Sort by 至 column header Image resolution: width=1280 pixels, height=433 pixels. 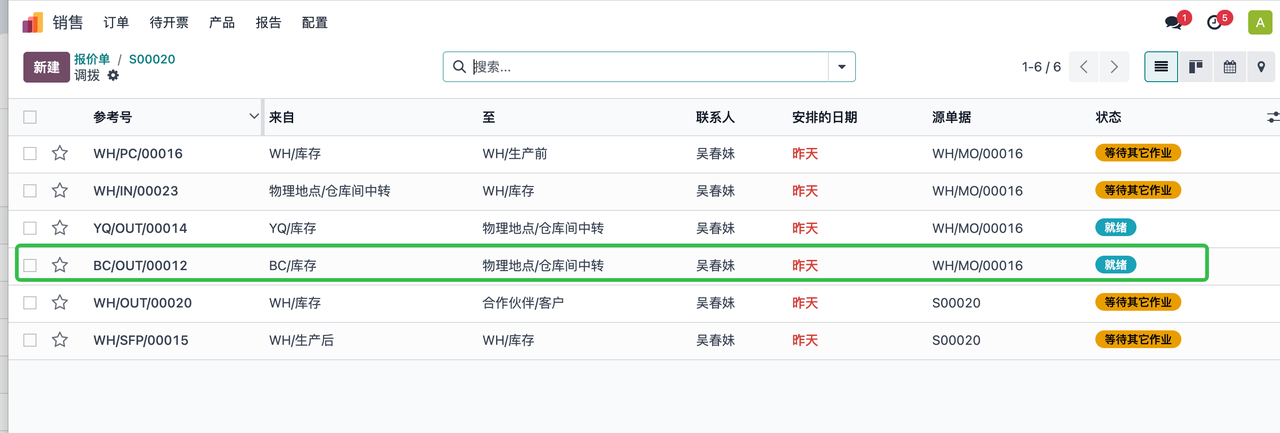click(x=489, y=117)
